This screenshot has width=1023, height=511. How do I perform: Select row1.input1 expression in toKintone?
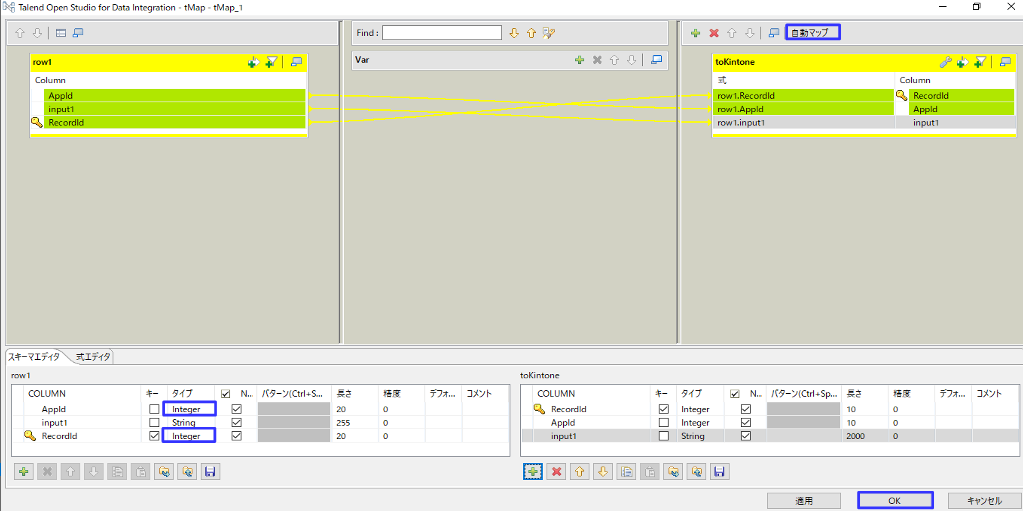(x=803, y=123)
